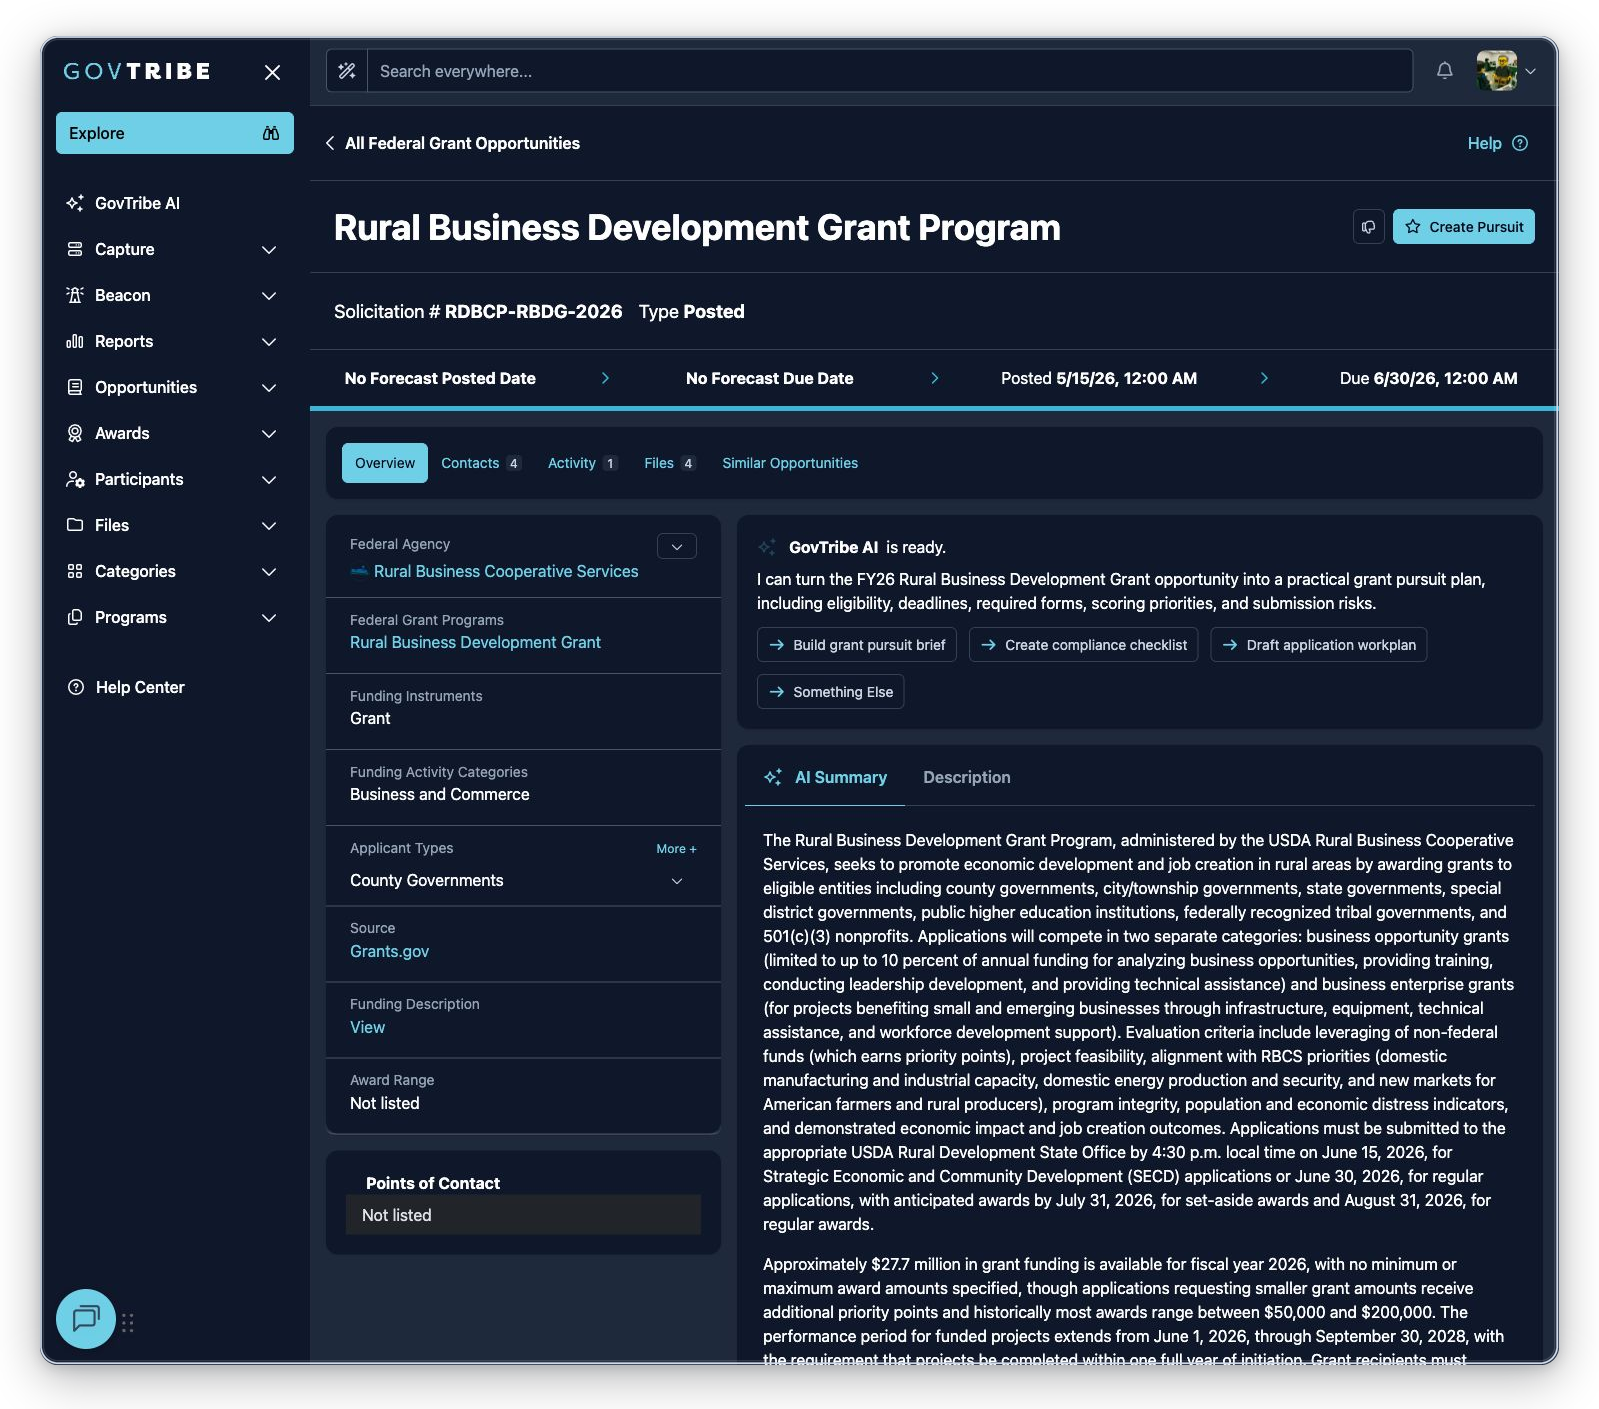Open the Similar Opportunities tab
The image size is (1599, 1409).
click(x=790, y=463)
